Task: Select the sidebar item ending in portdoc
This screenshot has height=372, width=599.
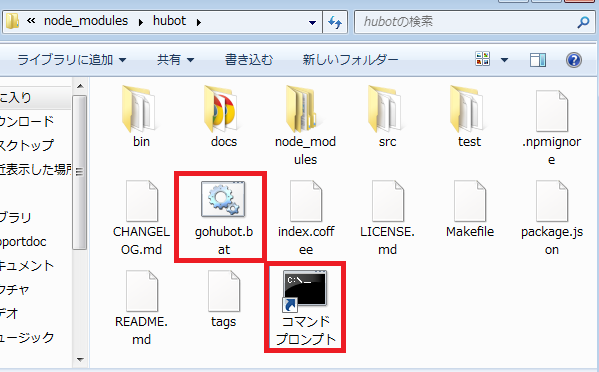Action: (23, 242)
